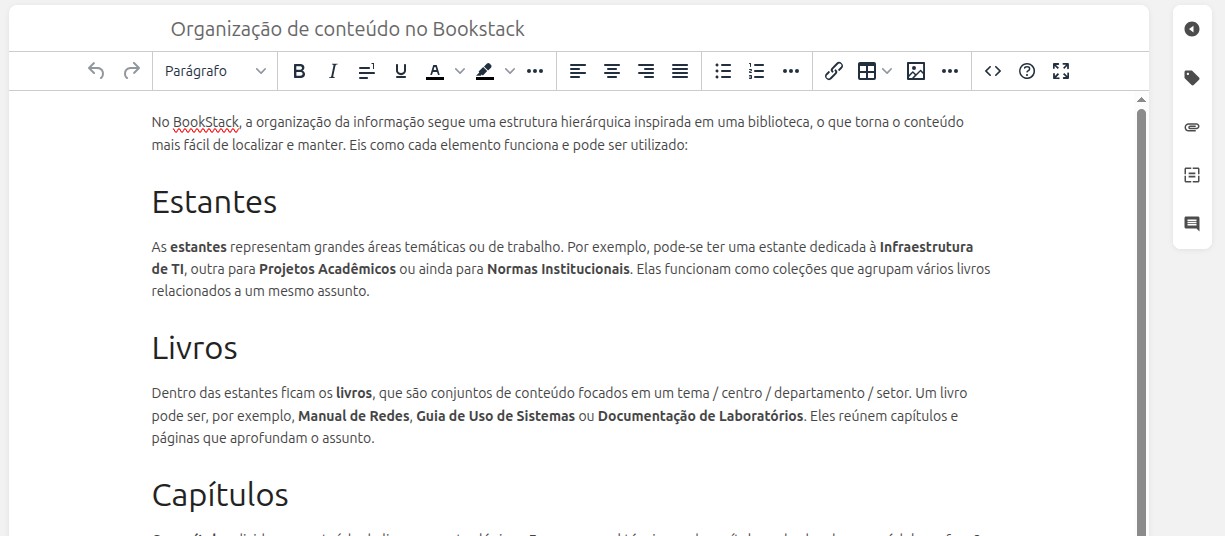Click the undo button
The height and width of the screenshot is (536, 1225).
point(96,71)
